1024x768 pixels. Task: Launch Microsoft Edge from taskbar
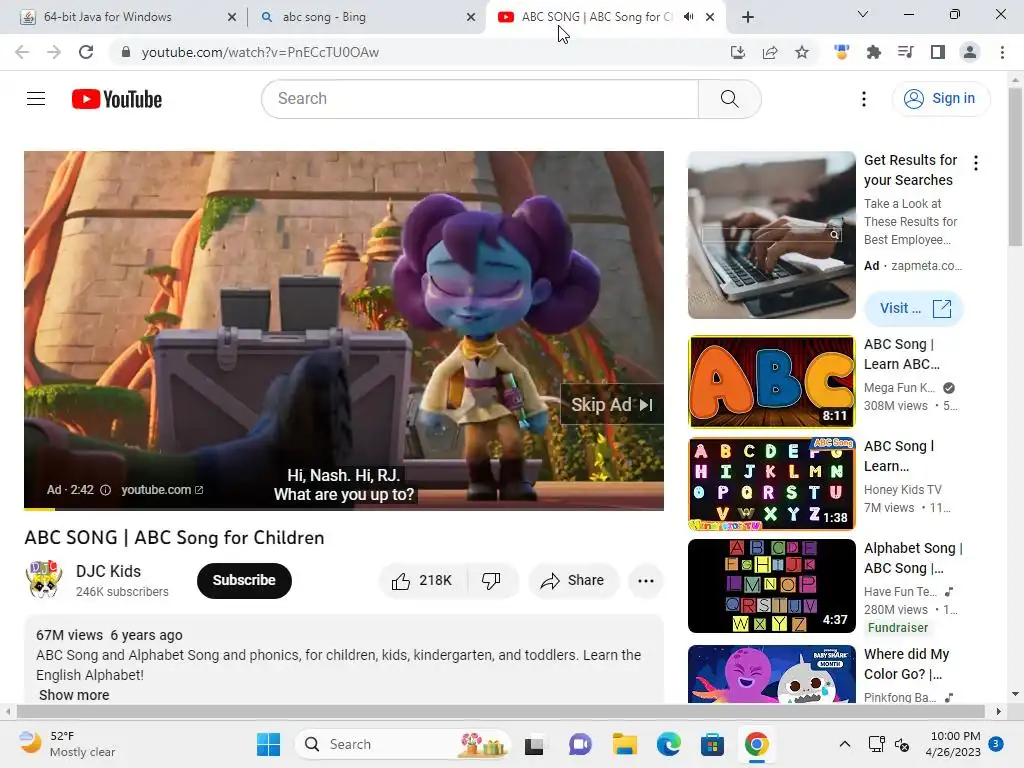click(x=669, y=744)
